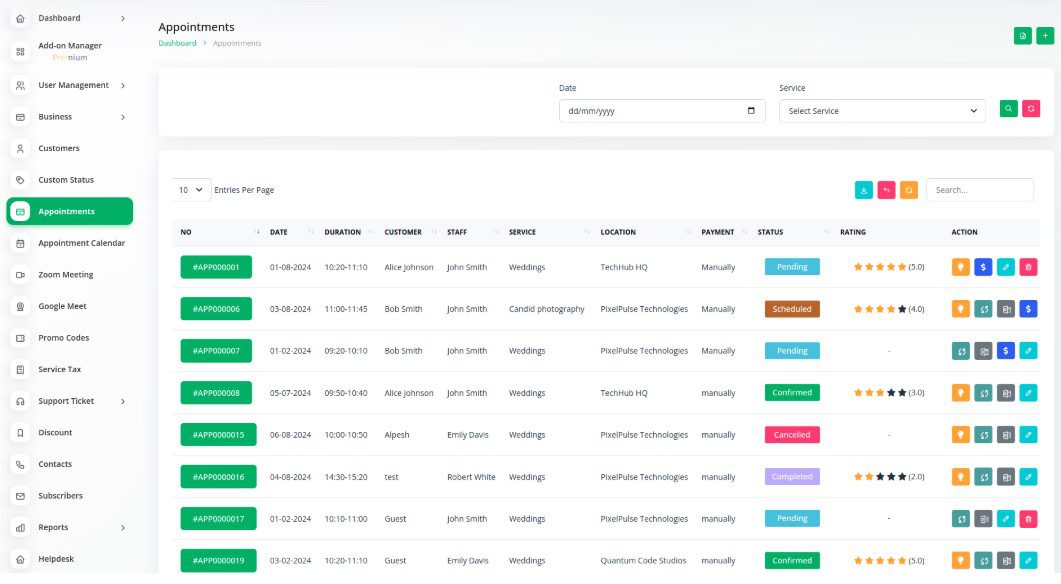Click the orange lightbulb icon for #APP000008
The height and width of the screenshot is (584, 1061).
point(961,393)
